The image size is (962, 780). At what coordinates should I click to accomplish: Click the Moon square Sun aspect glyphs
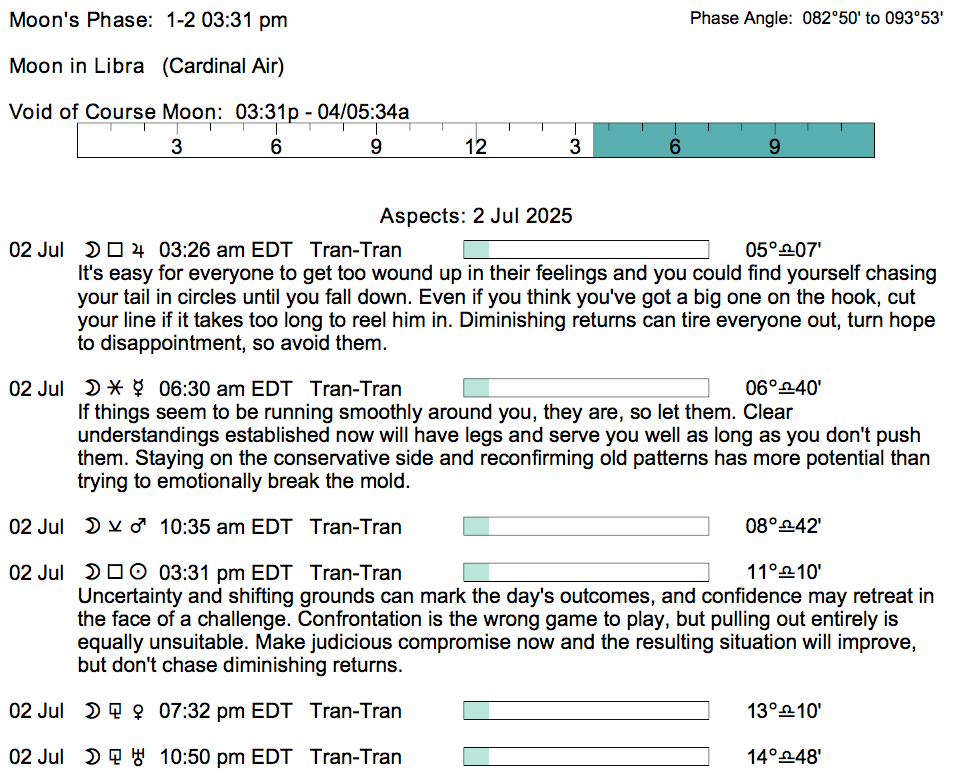tap(114, 573)
